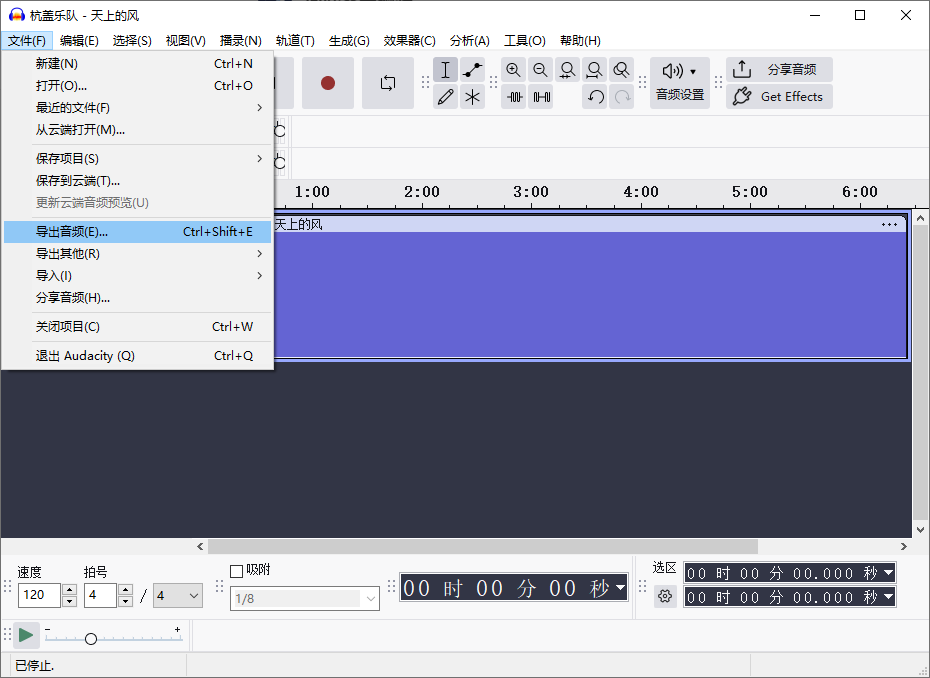930x678 pixels.
Task: Select the Multi-Tool
Action: (x=472, y=96)
